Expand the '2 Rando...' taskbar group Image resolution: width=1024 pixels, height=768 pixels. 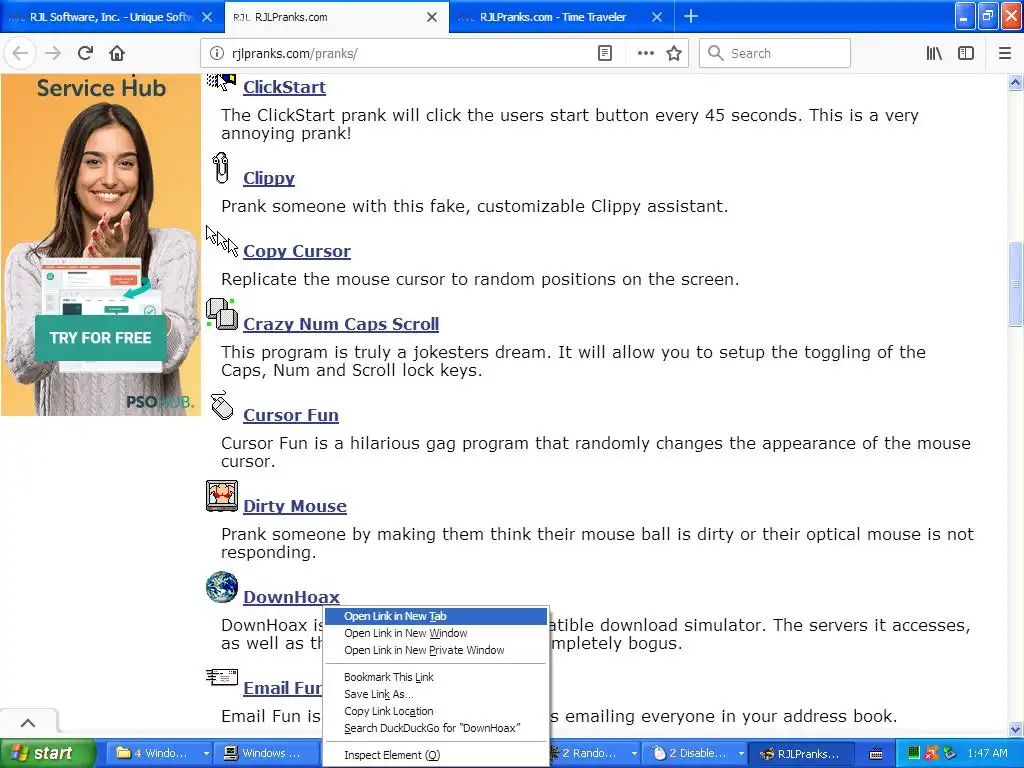click(593, 753)
